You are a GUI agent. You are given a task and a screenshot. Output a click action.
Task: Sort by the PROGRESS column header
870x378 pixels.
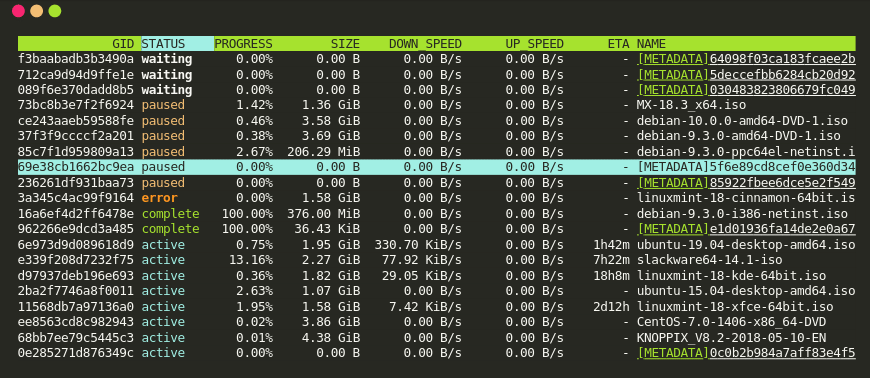[244, 44]
